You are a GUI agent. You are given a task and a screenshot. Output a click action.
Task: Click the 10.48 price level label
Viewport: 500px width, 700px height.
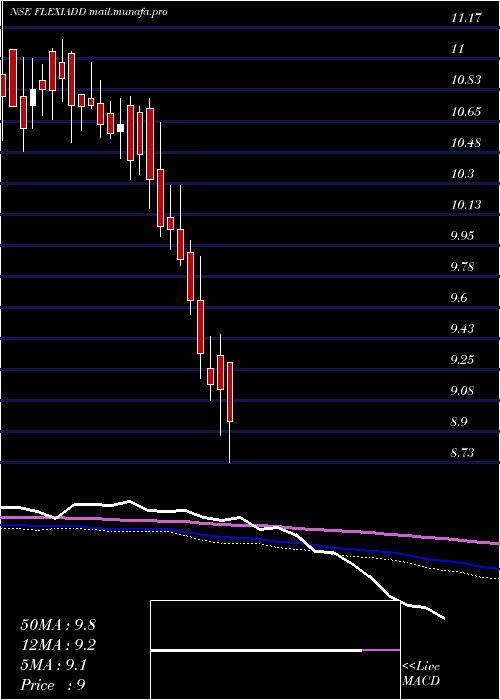click(x=466, y=143)
